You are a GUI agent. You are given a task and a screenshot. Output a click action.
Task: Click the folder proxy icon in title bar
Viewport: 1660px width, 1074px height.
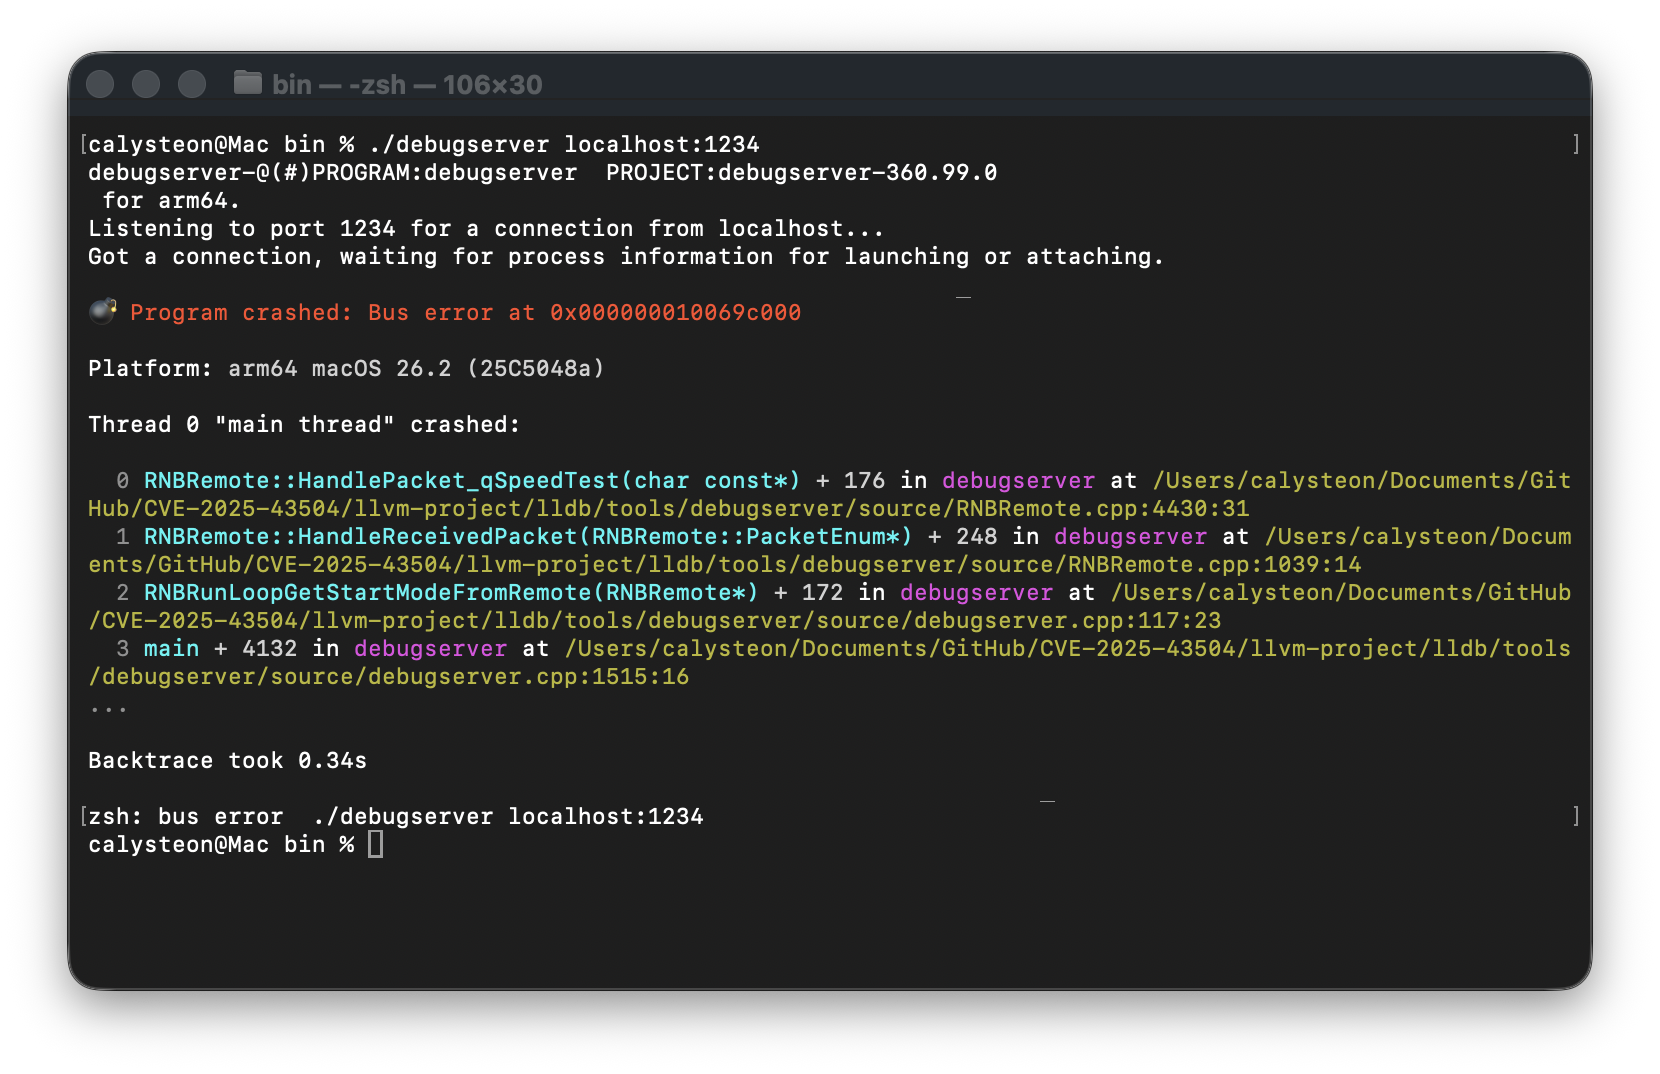(x=247, y=83)
